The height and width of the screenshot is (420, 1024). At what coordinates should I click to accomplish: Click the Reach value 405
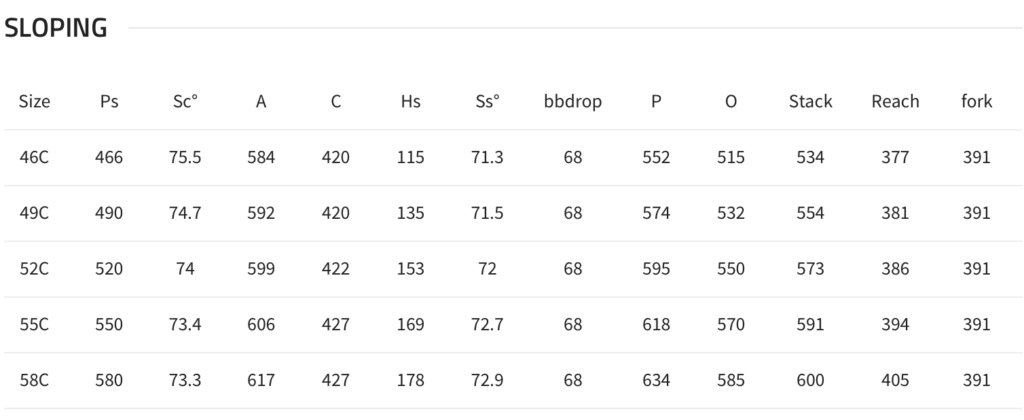click(x=895, y=380)
